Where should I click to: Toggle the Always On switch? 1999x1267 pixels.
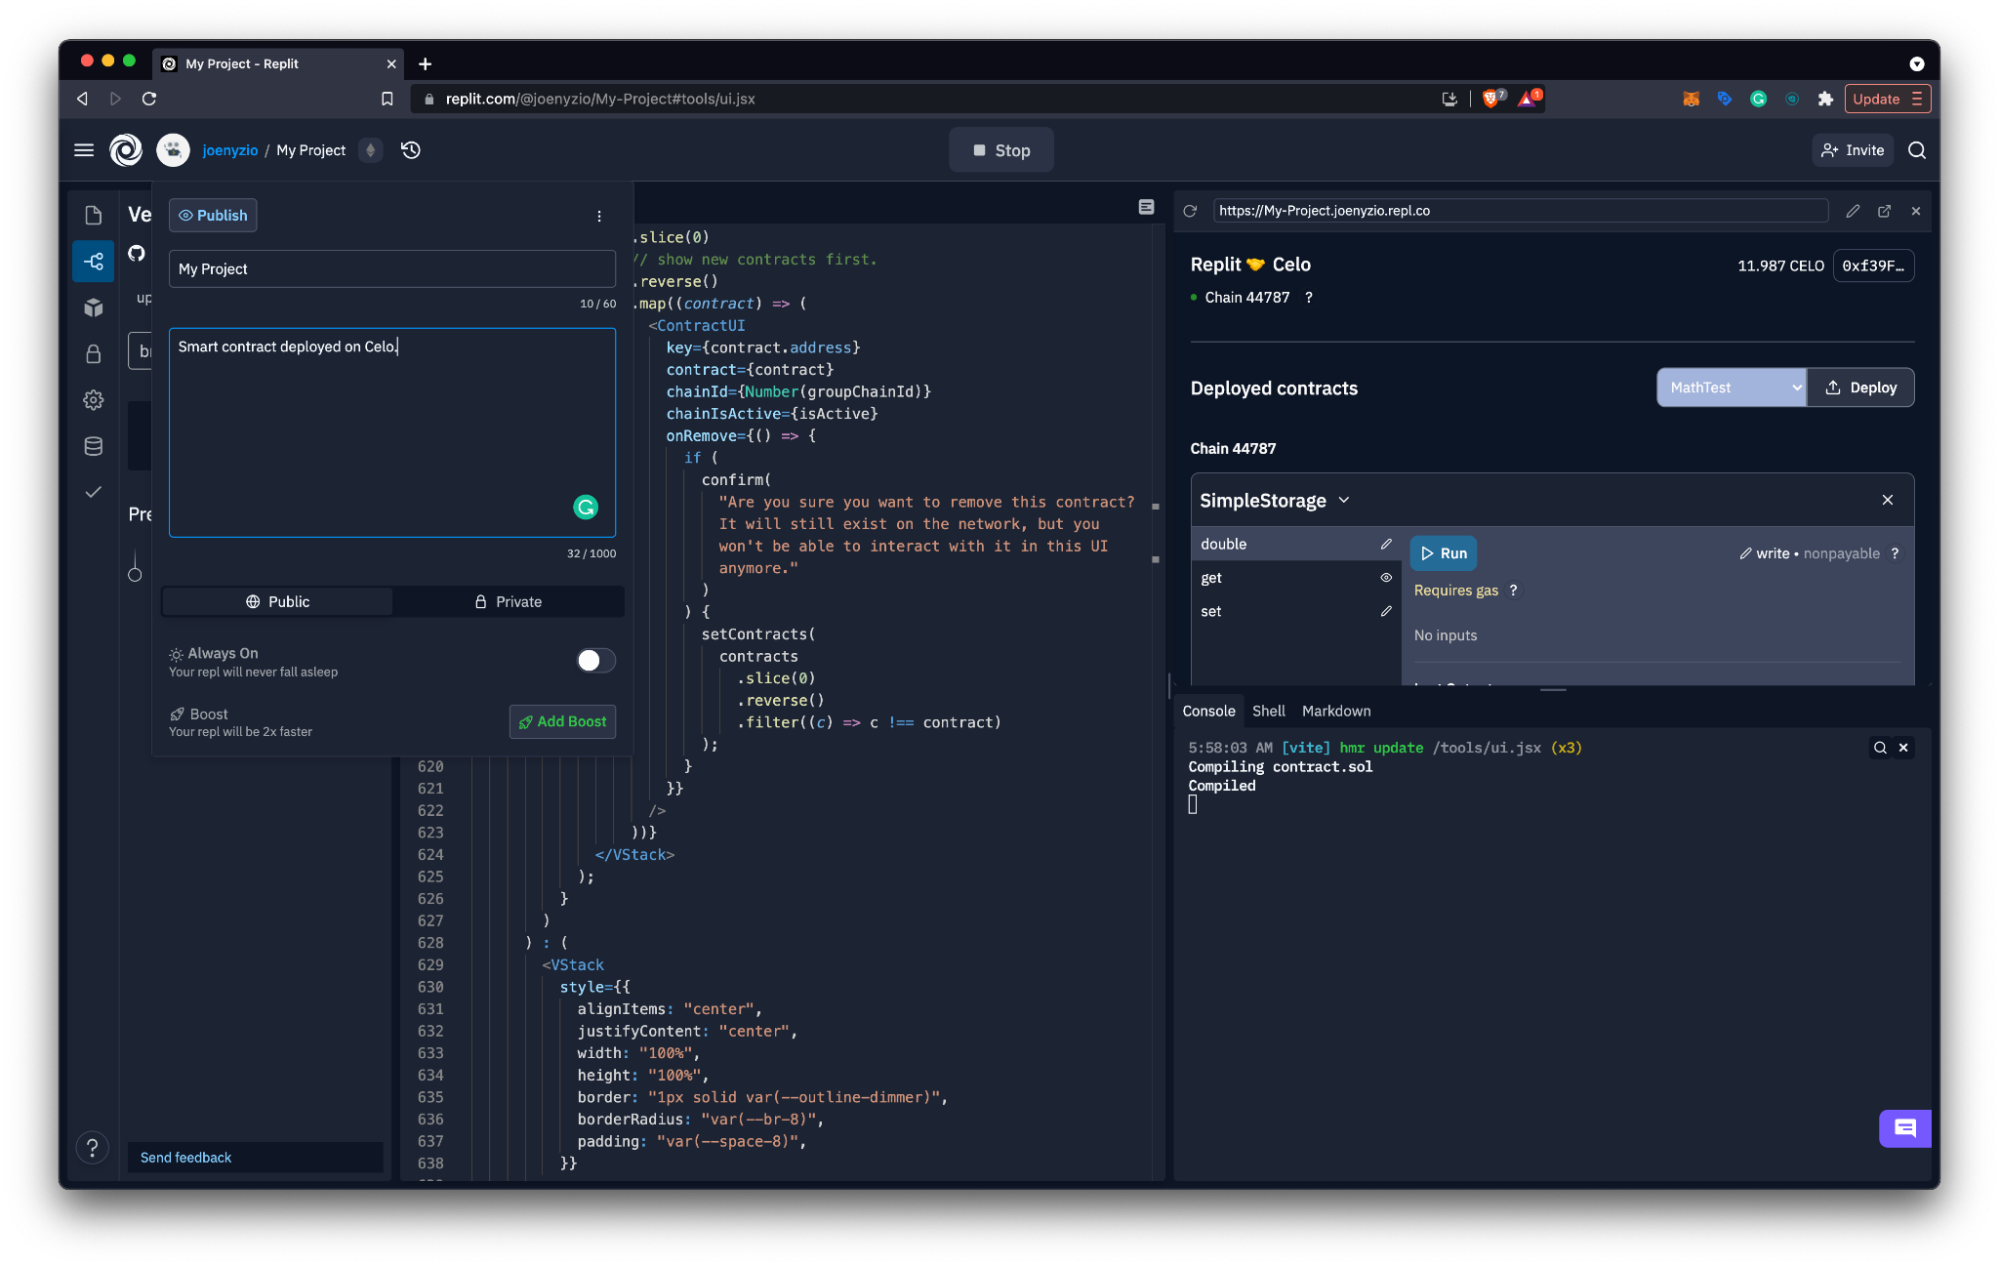pyautogui.click(x=595, y=661)
